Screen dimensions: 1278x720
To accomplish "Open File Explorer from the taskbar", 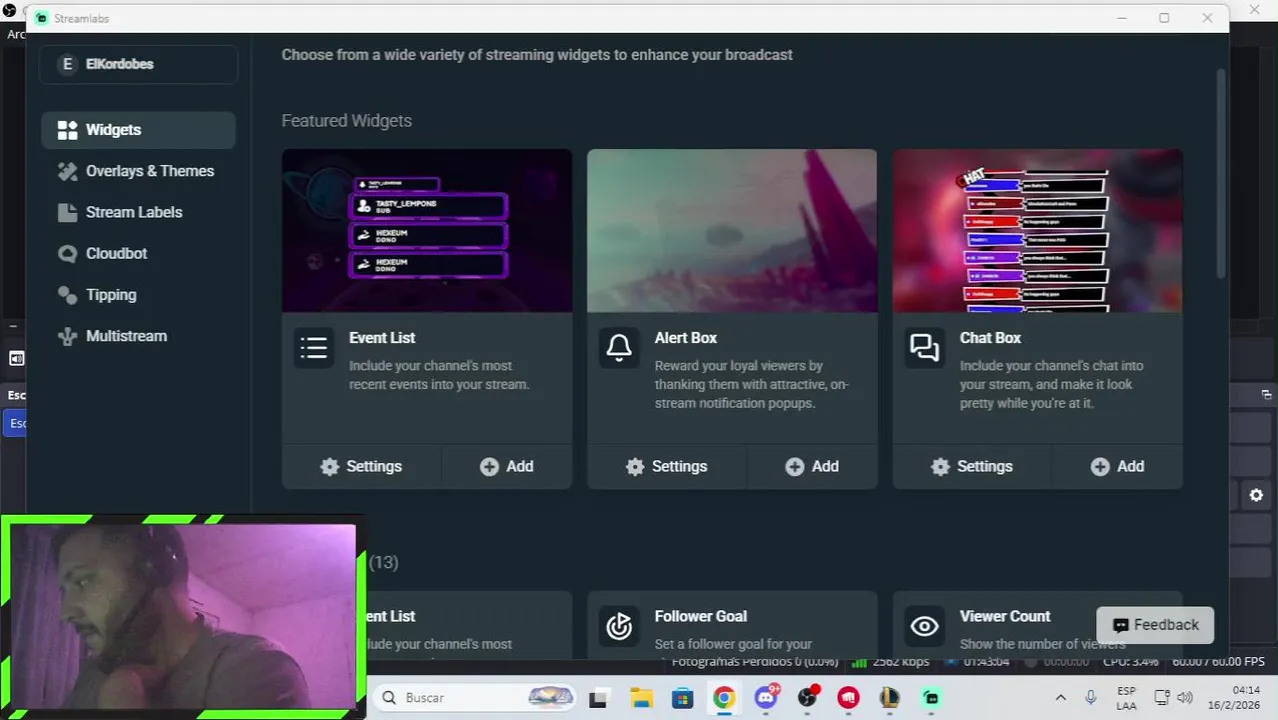I will click(x=641, y=698).
